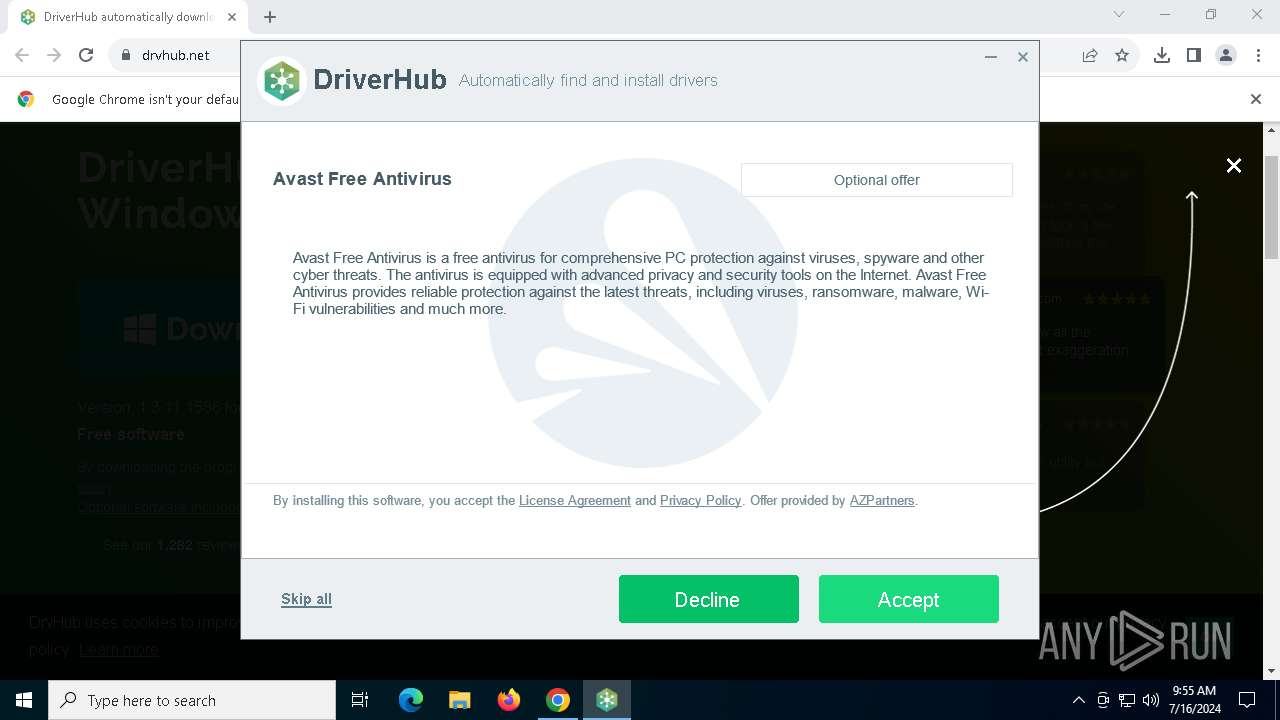The height and width of the screenshot is (720, 1280).
Task: Open Chrome three-dot menu
Action: tap(1258, 55)
